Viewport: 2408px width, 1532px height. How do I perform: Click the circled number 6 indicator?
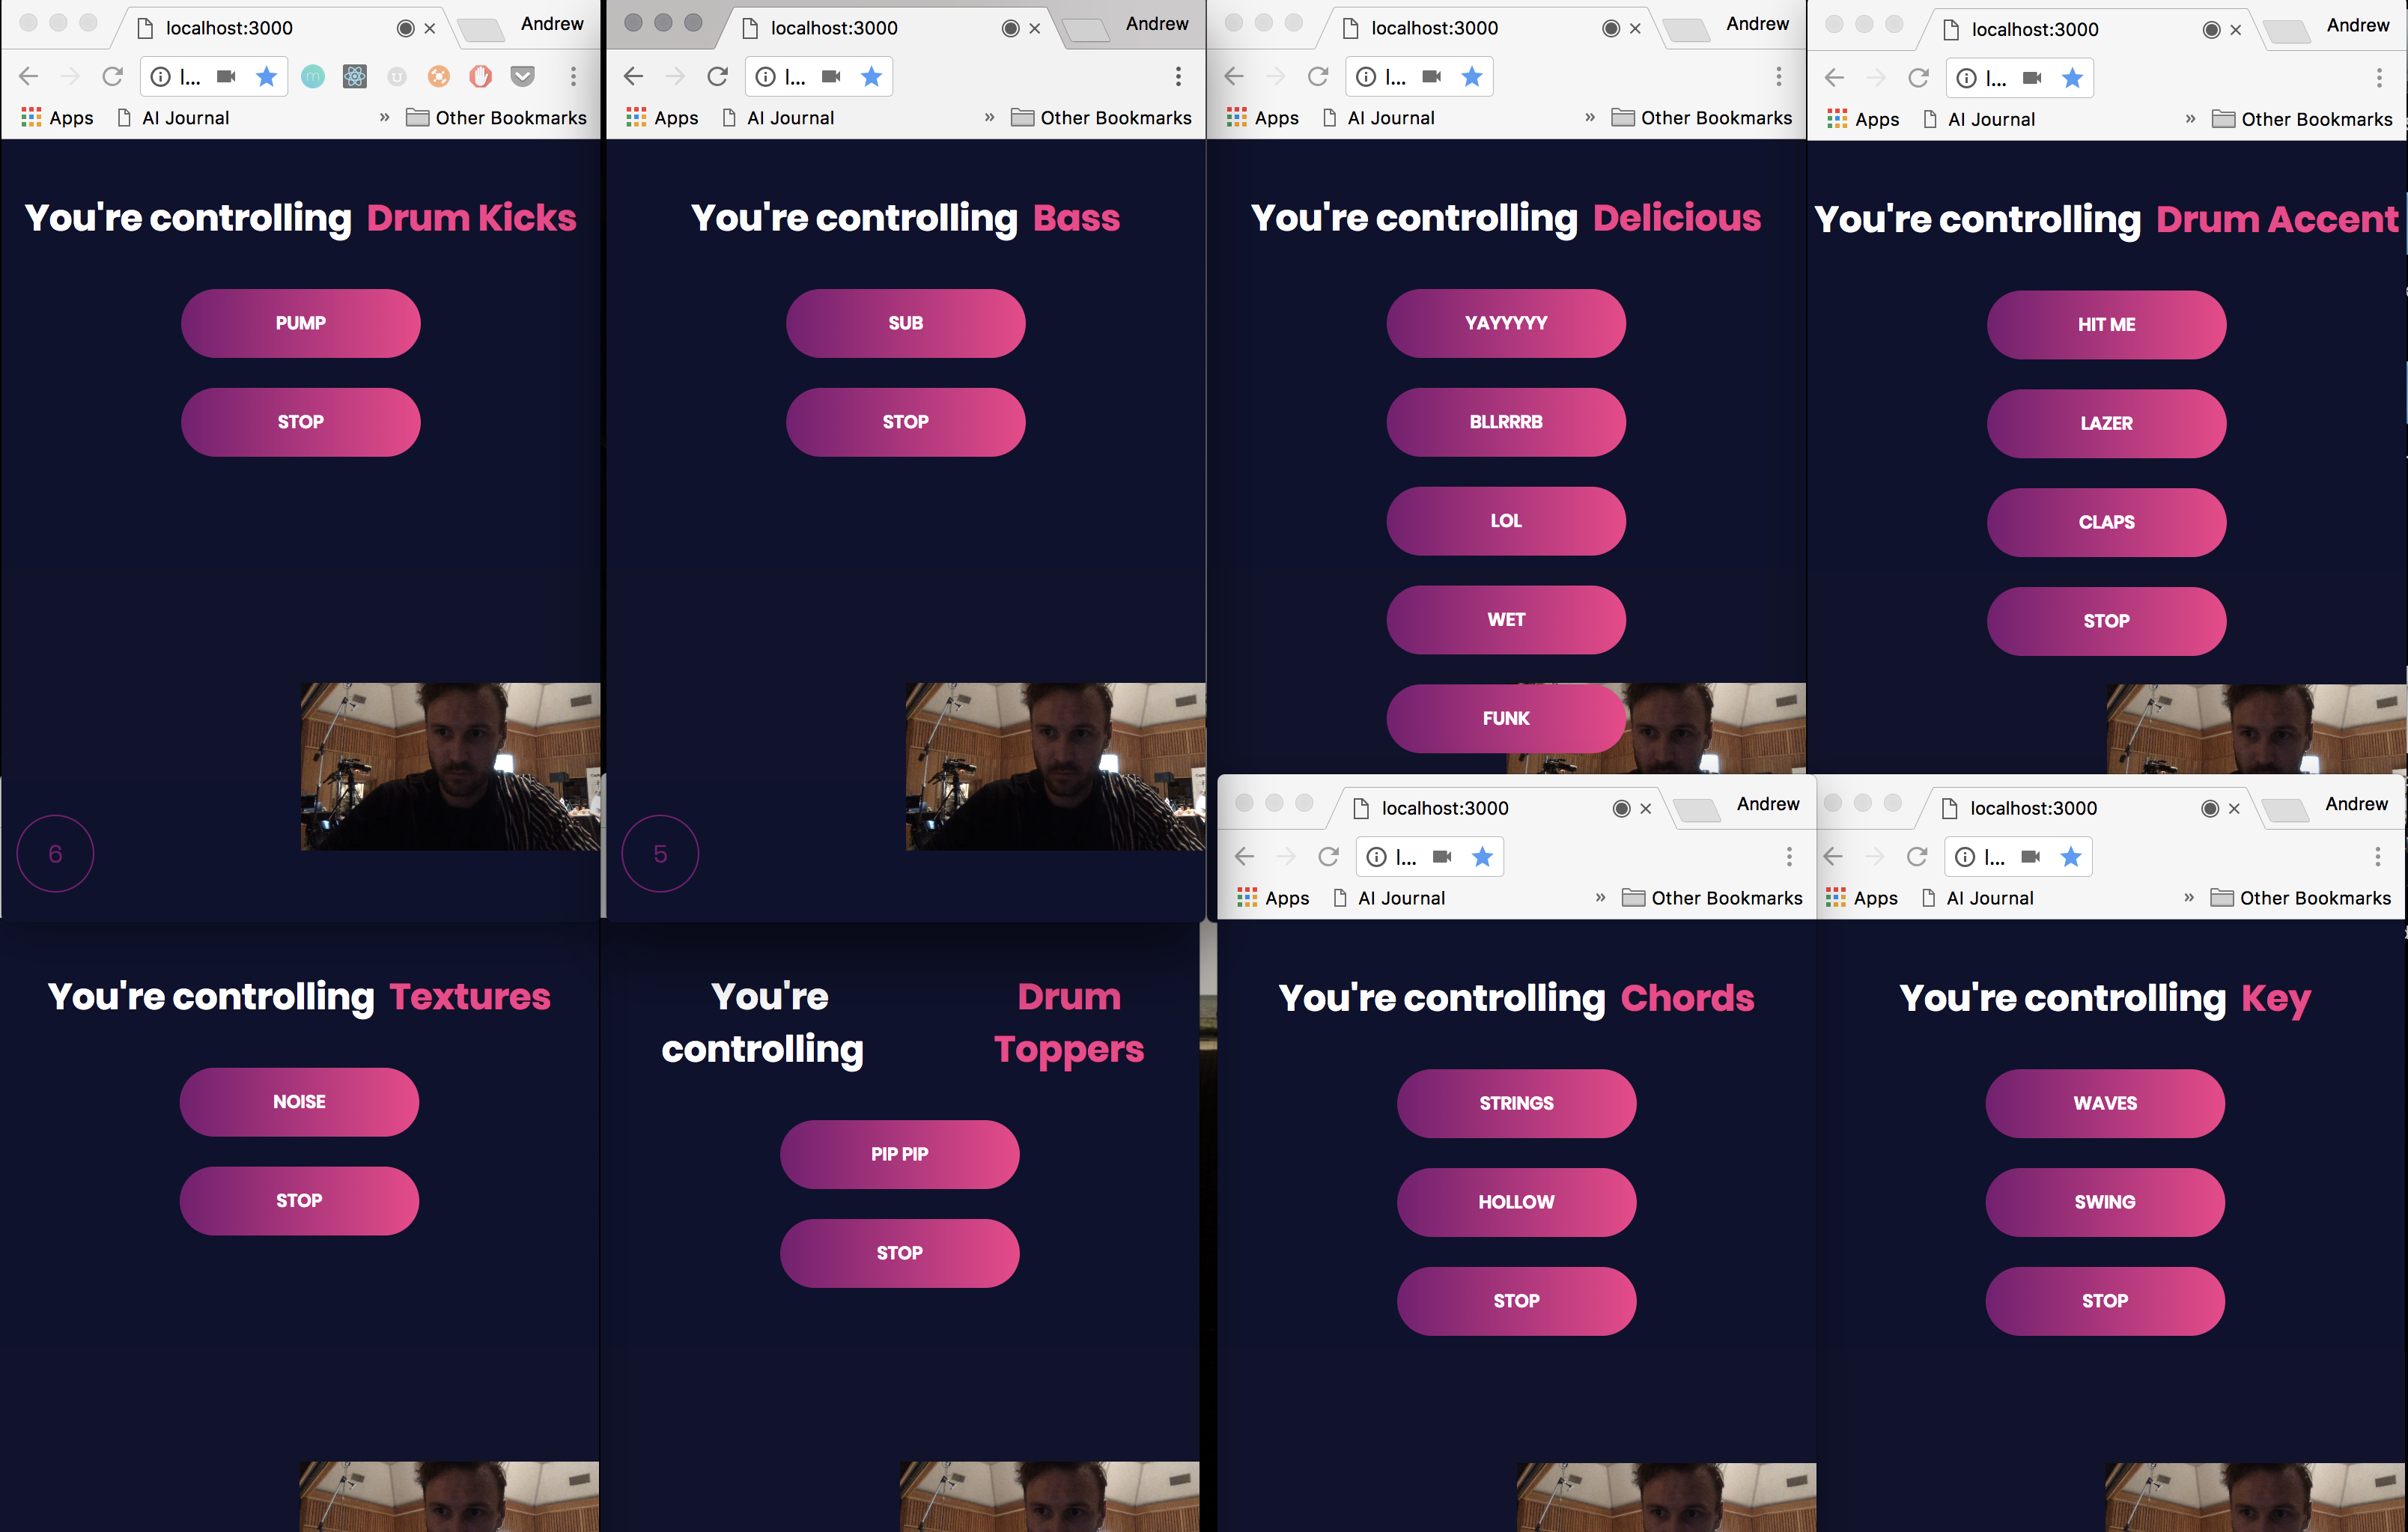pos(56,853)
